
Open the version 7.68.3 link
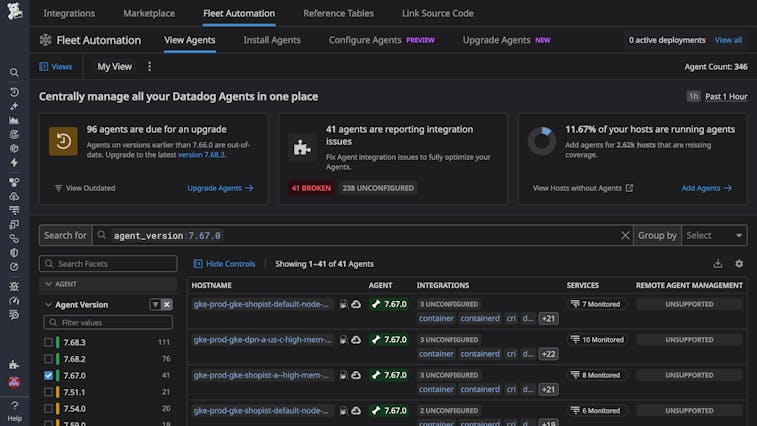(x=201, y=155)
